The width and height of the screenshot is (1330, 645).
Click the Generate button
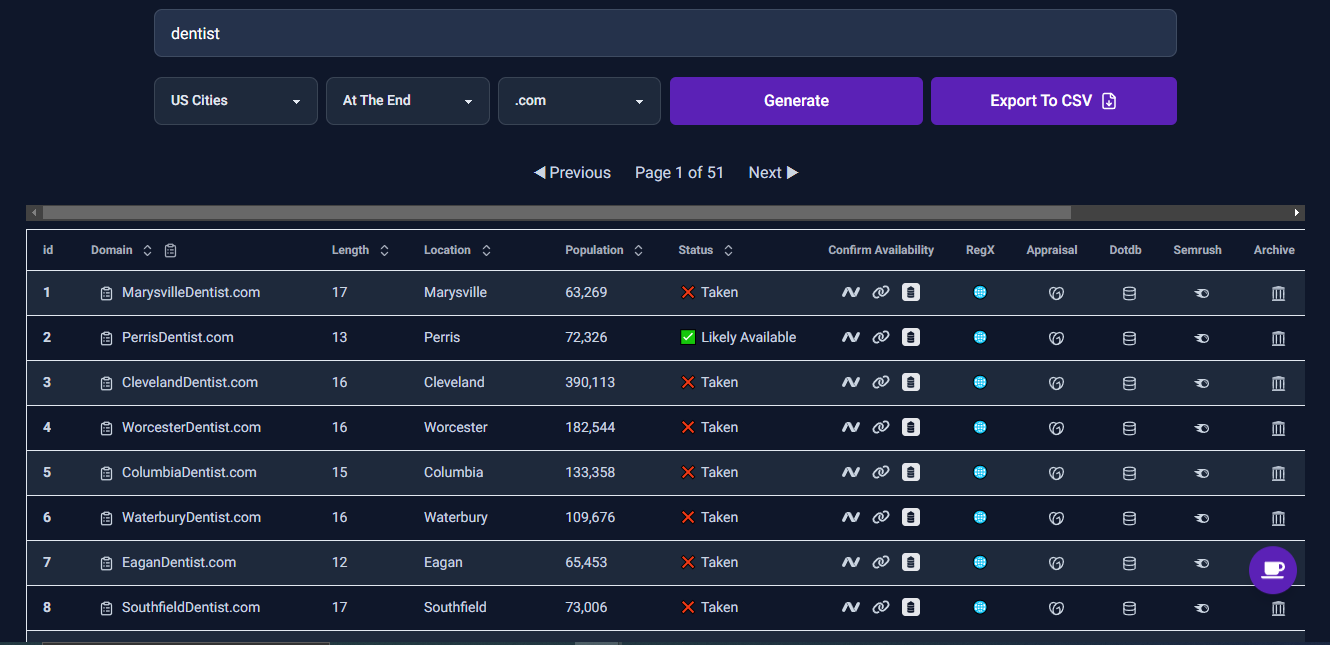coord(796,101)
